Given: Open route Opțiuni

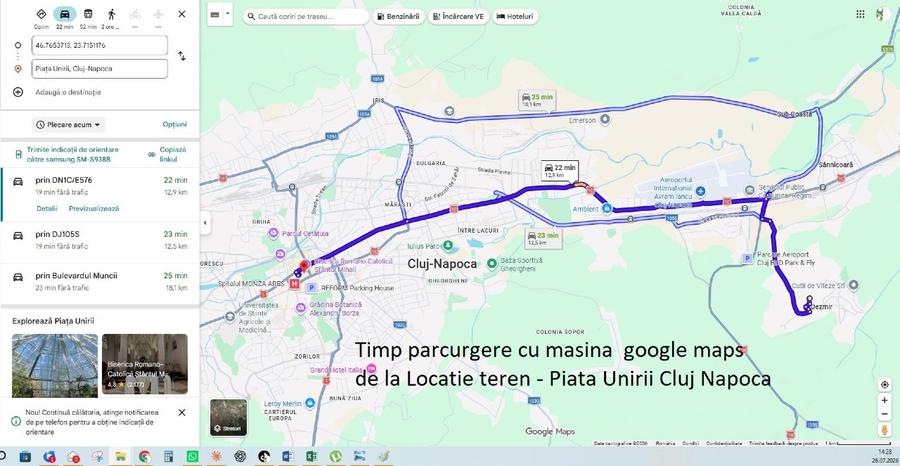Looking at the screenshot, I should [174, 125].
